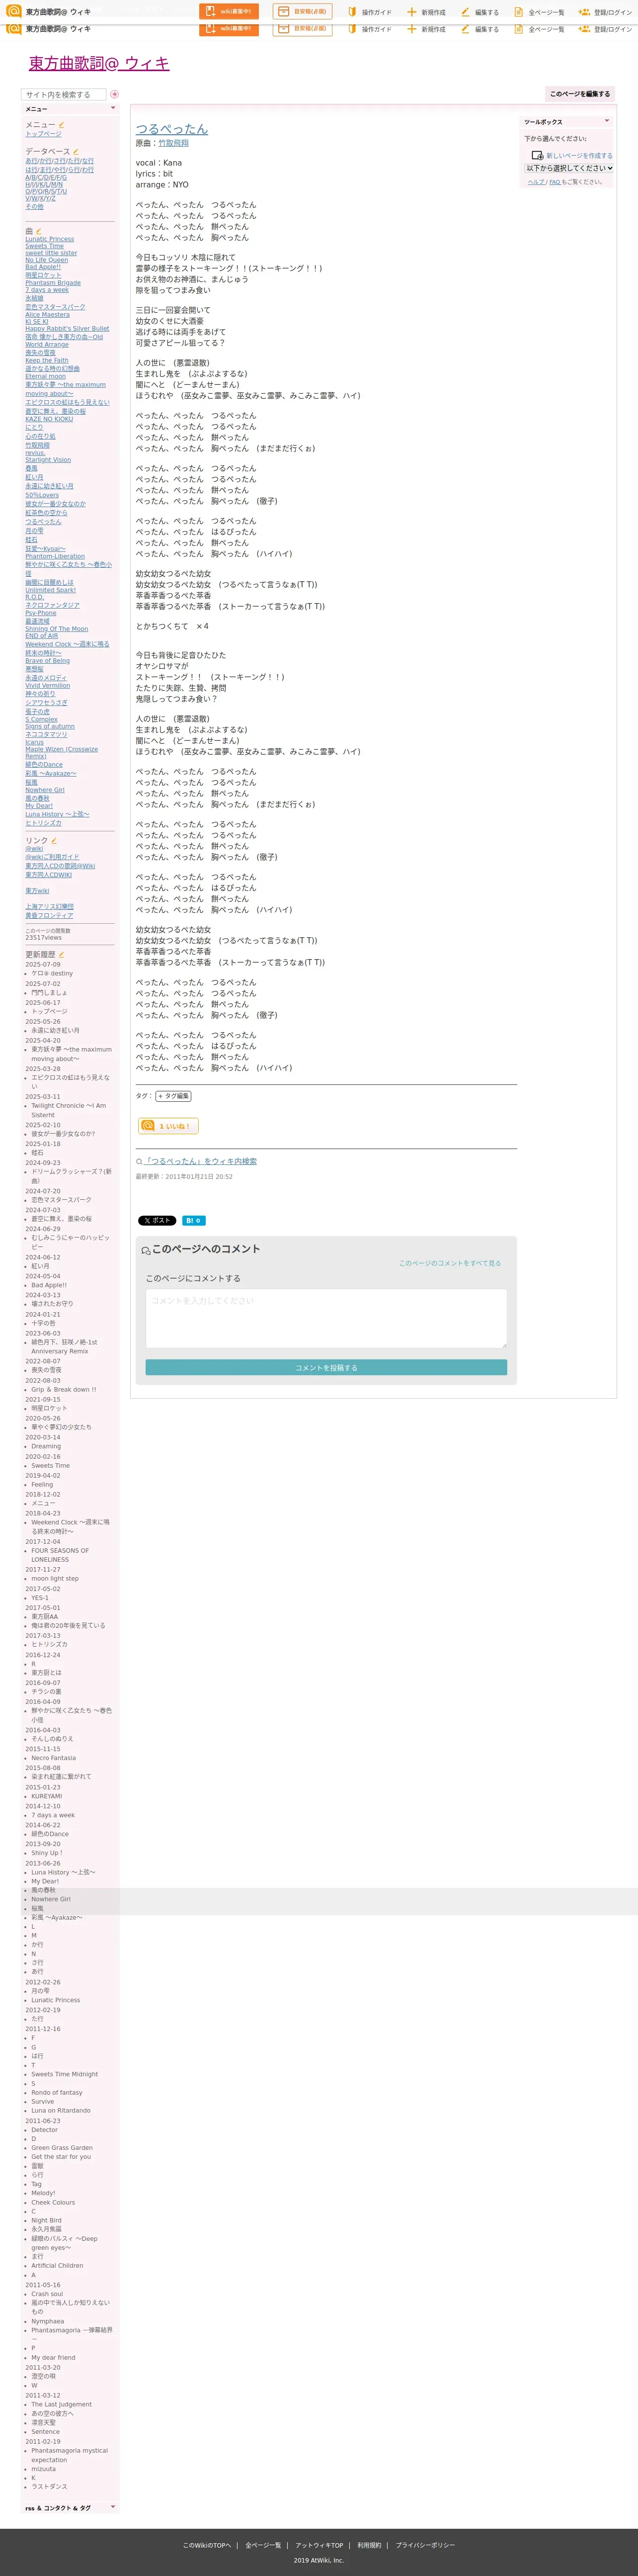Open Vivid Vermilion song link

(x=48, y=686)
